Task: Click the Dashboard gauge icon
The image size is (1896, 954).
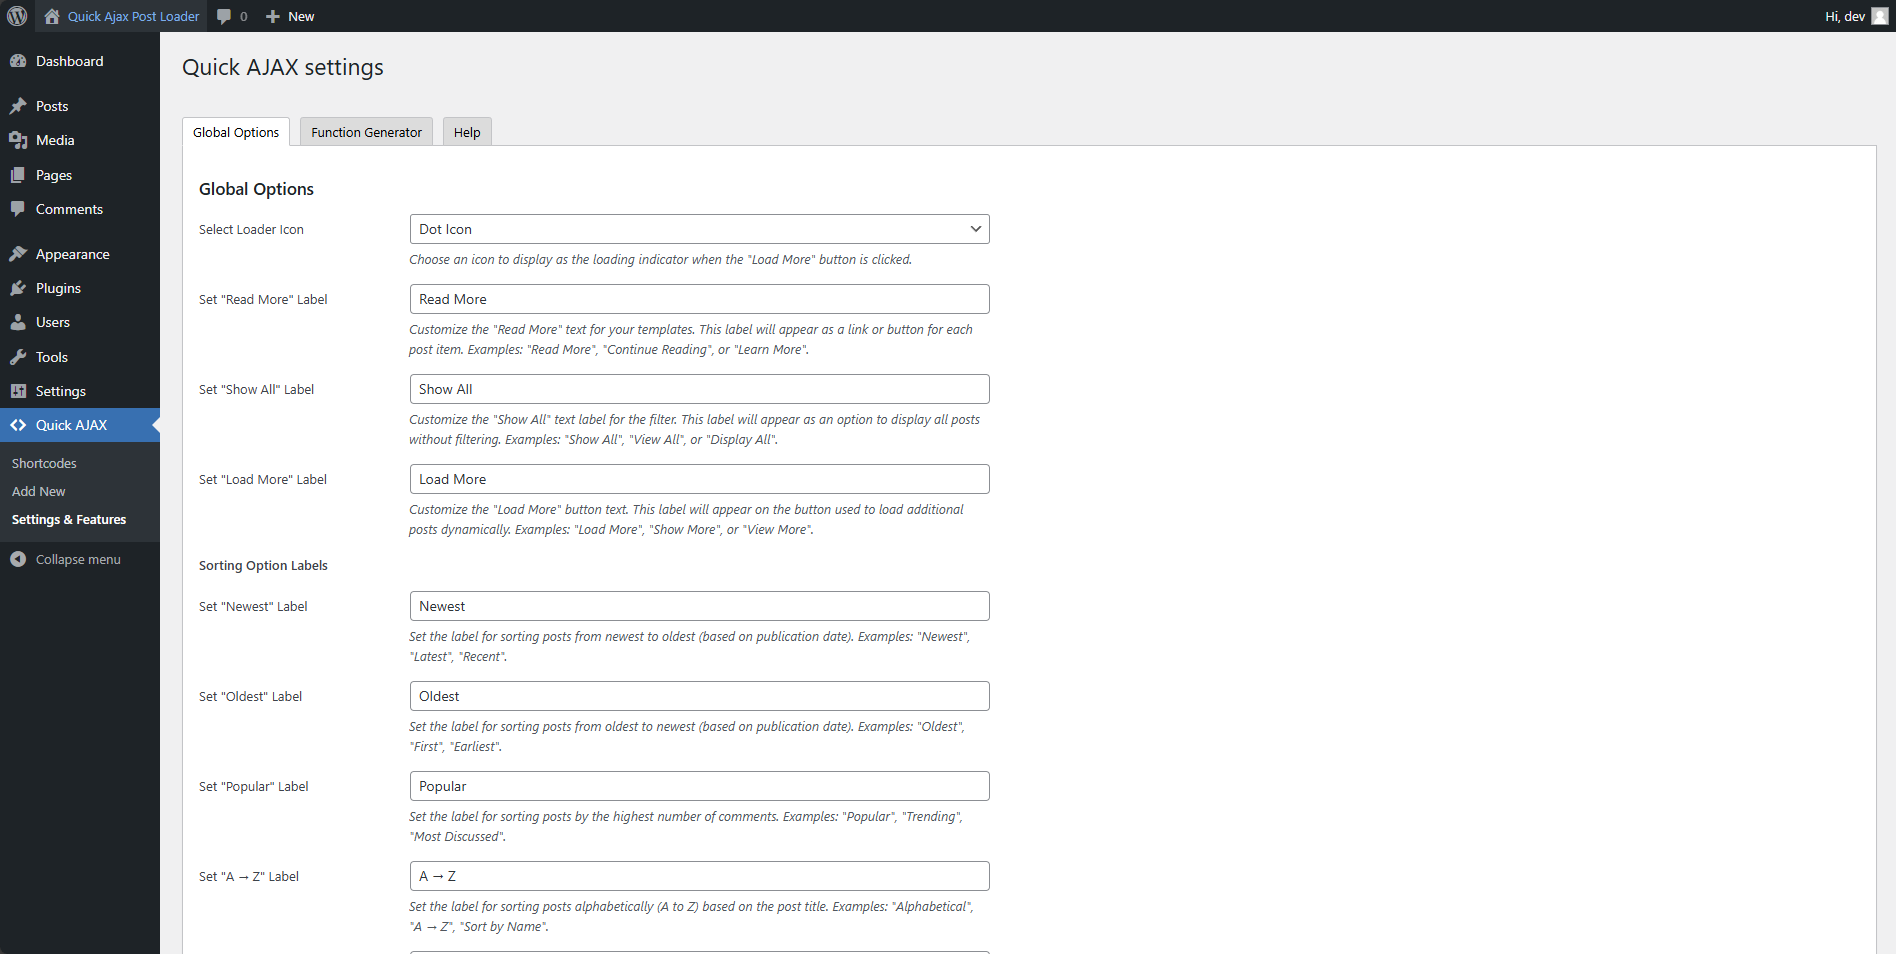Action: pyautogui.click(x=18, y=61)
